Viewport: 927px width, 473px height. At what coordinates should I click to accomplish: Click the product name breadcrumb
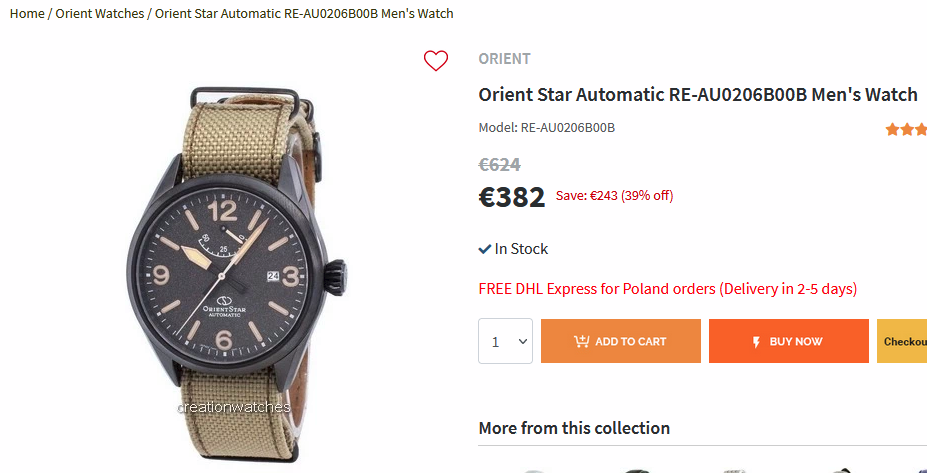(x=304, y=13)
